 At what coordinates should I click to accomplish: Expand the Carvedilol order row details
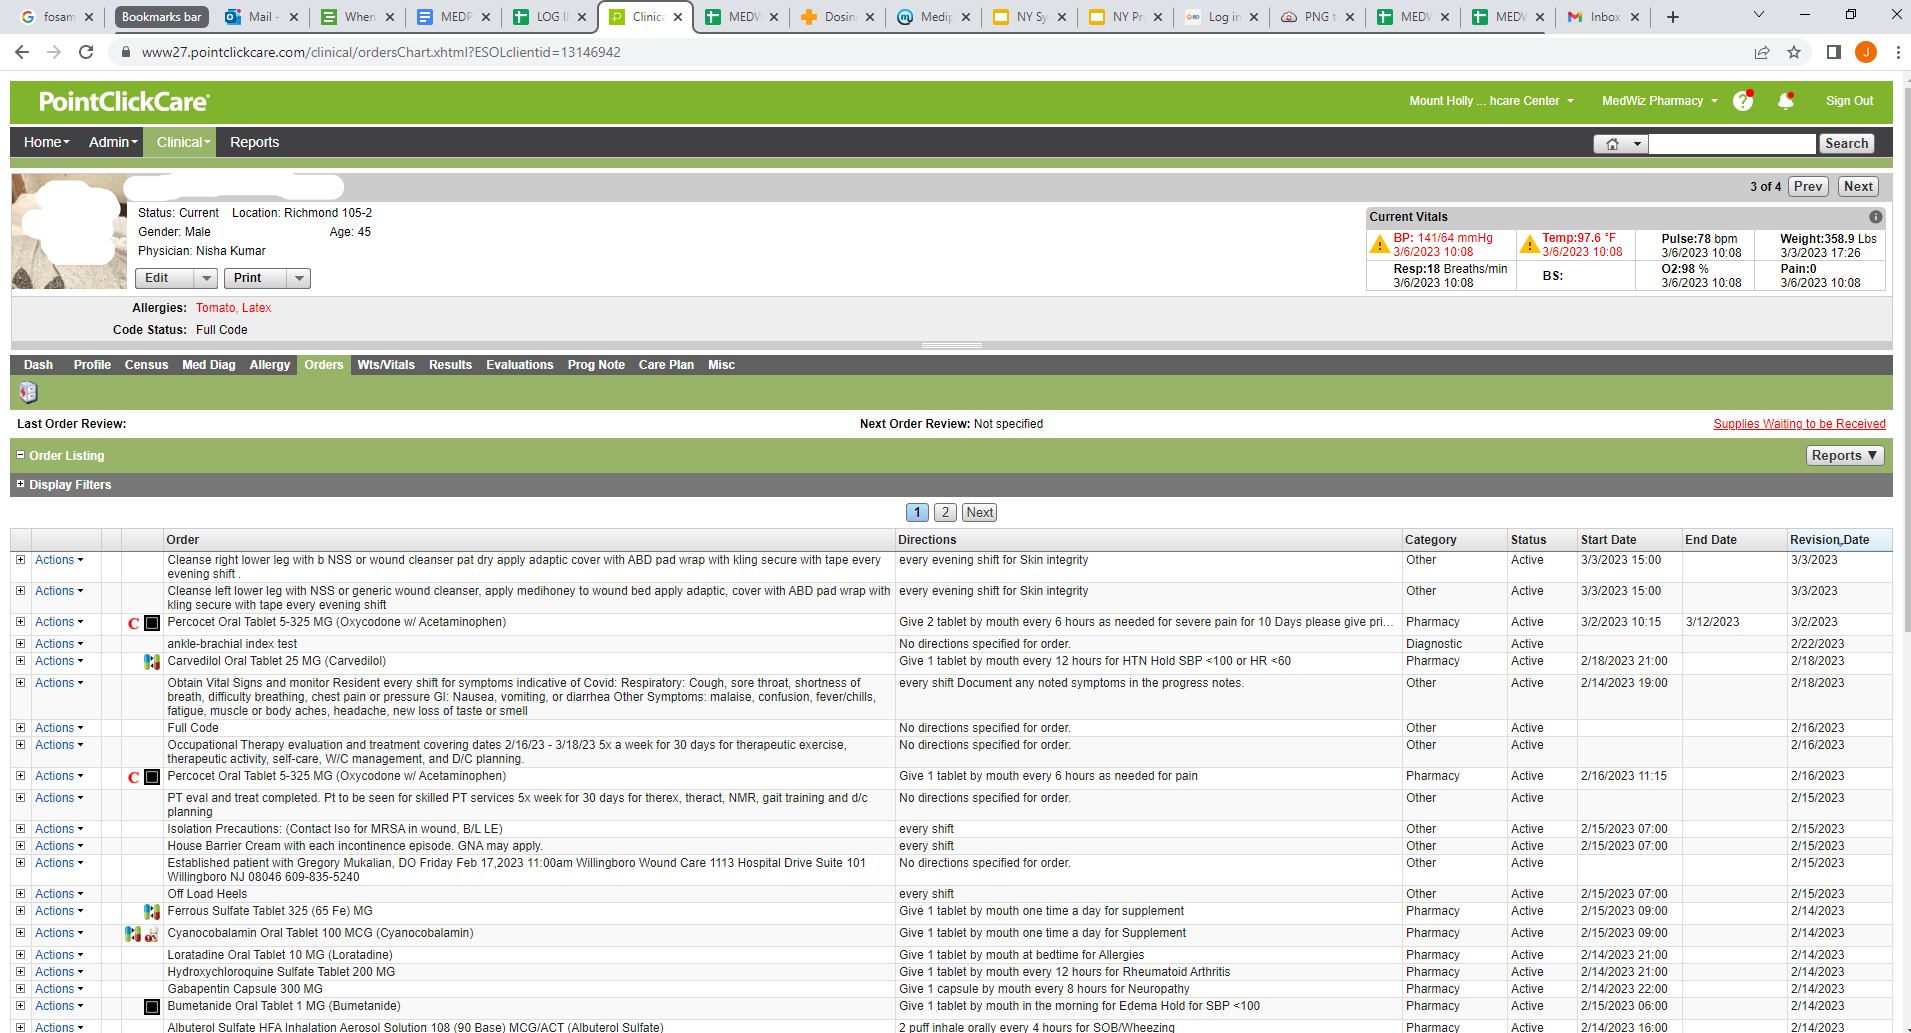point(20,661)
